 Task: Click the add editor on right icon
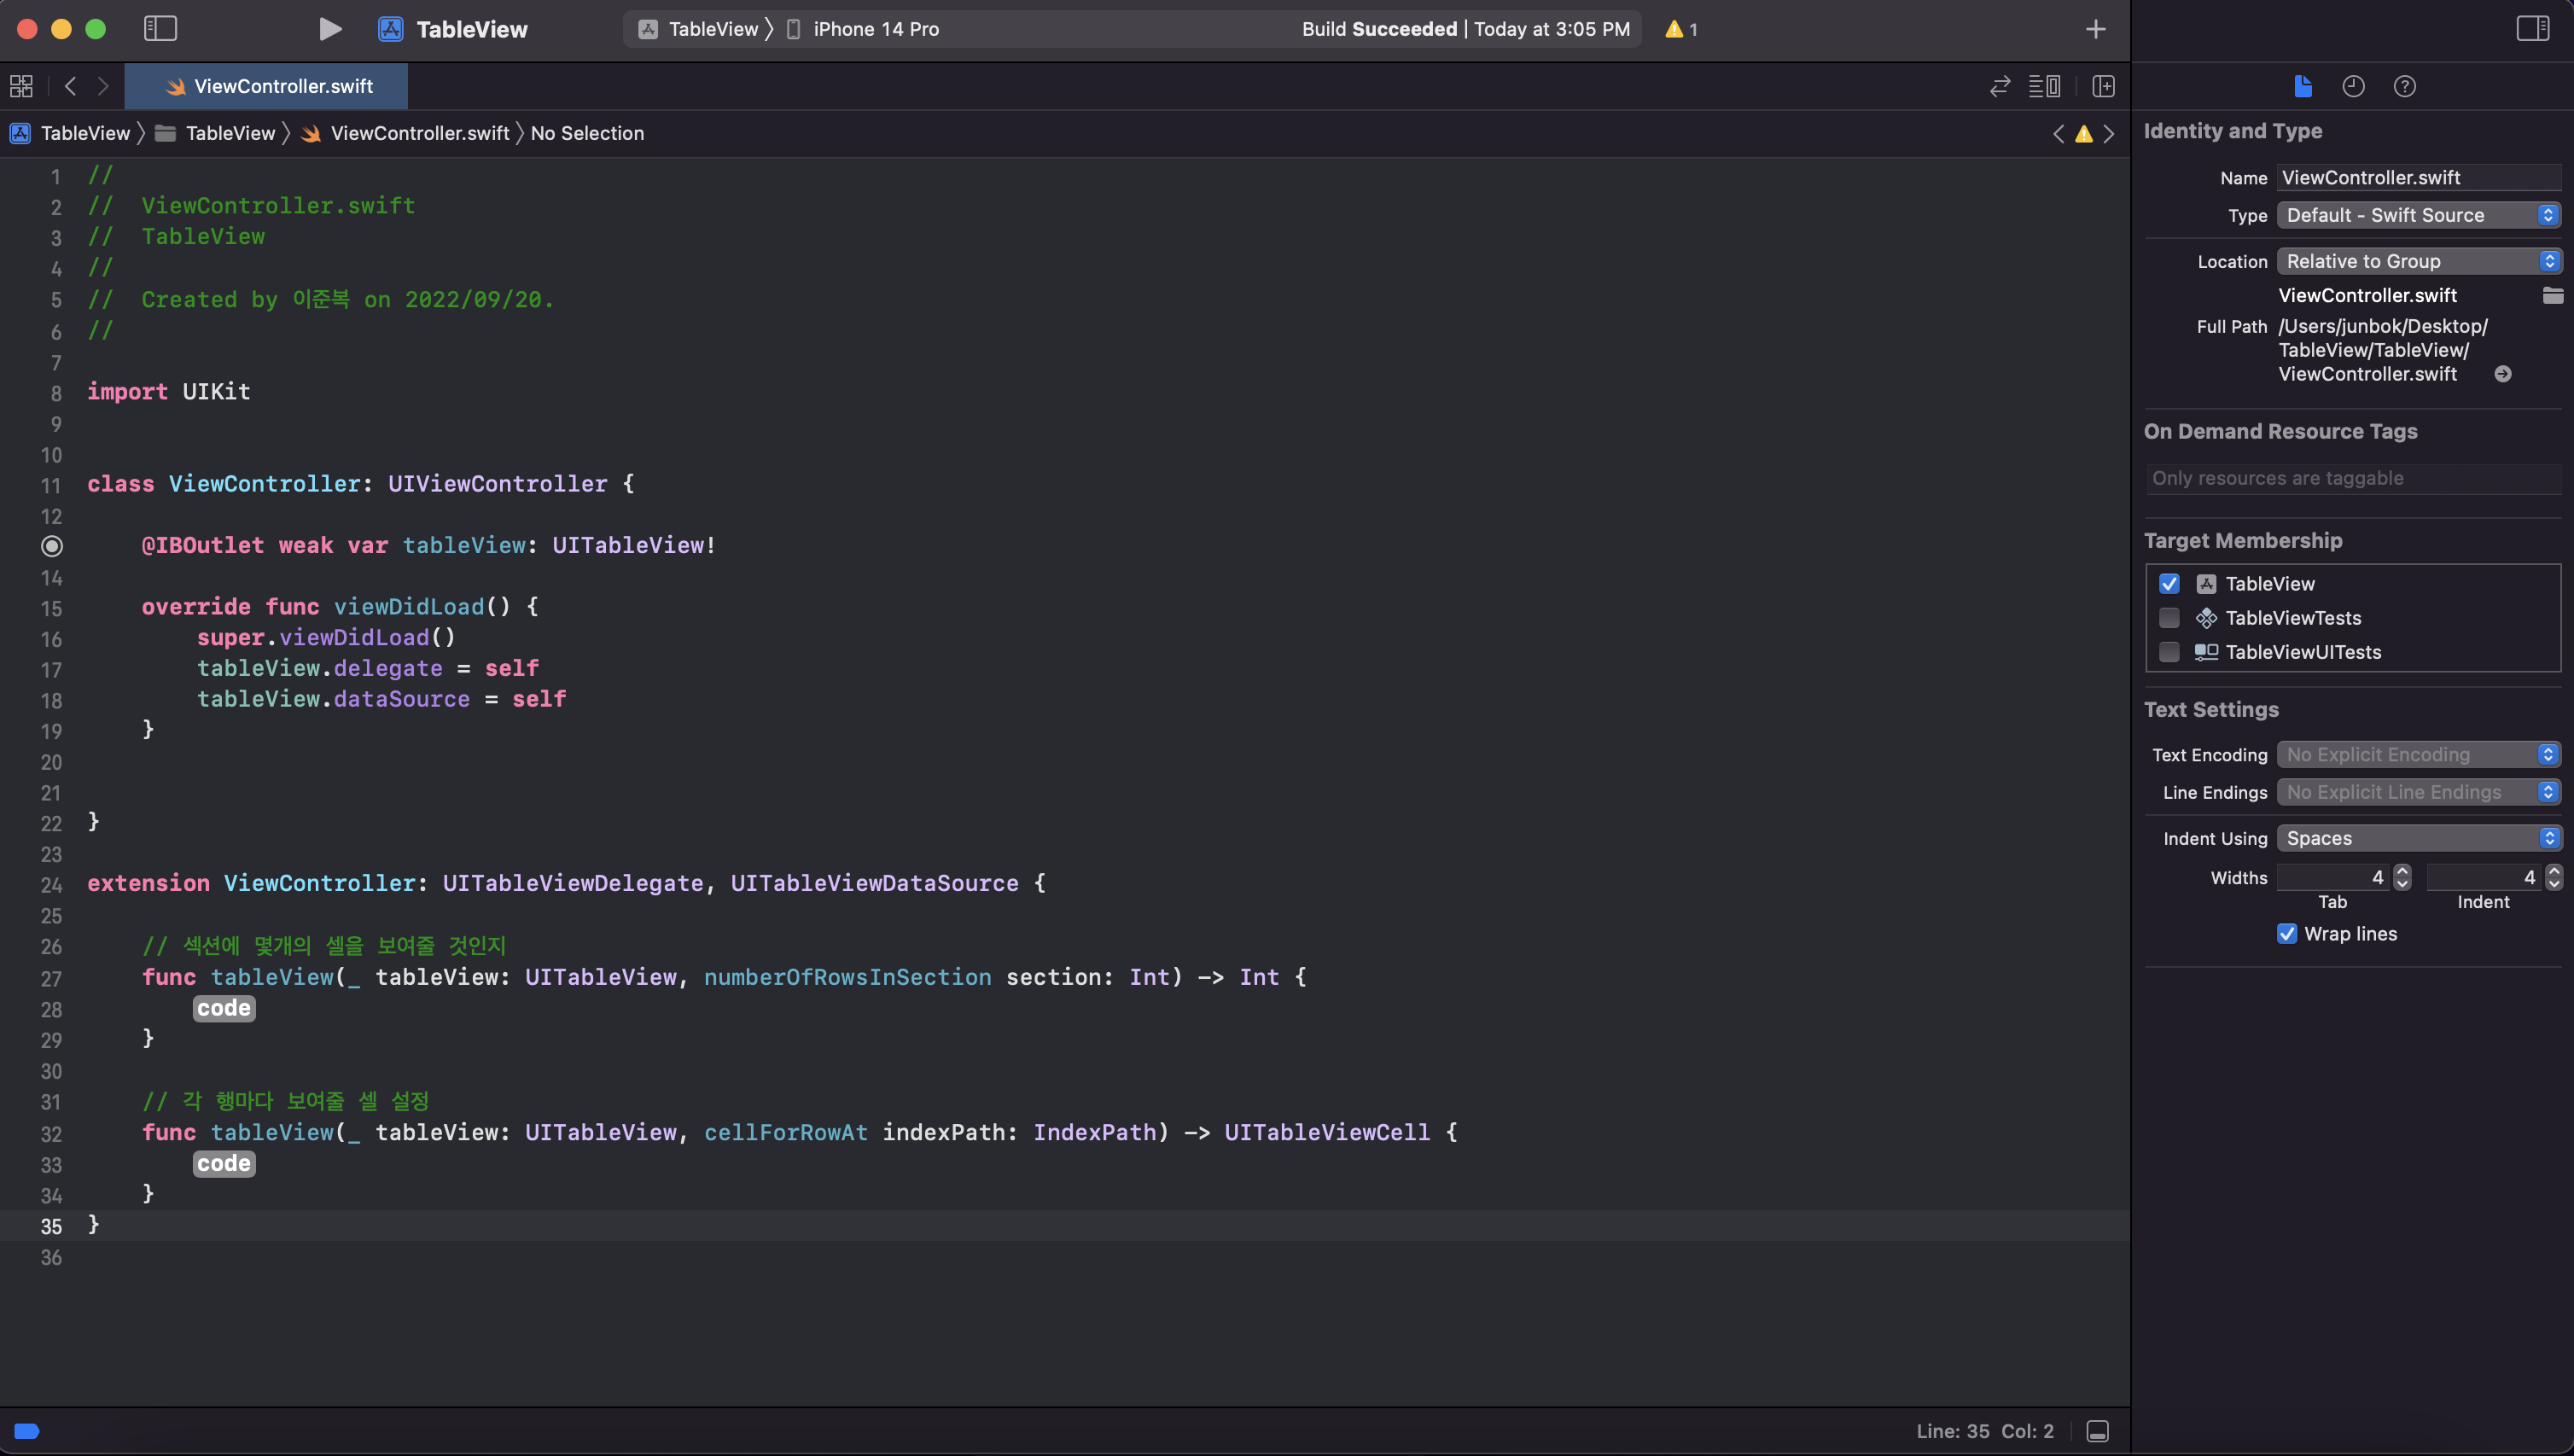2103,87
